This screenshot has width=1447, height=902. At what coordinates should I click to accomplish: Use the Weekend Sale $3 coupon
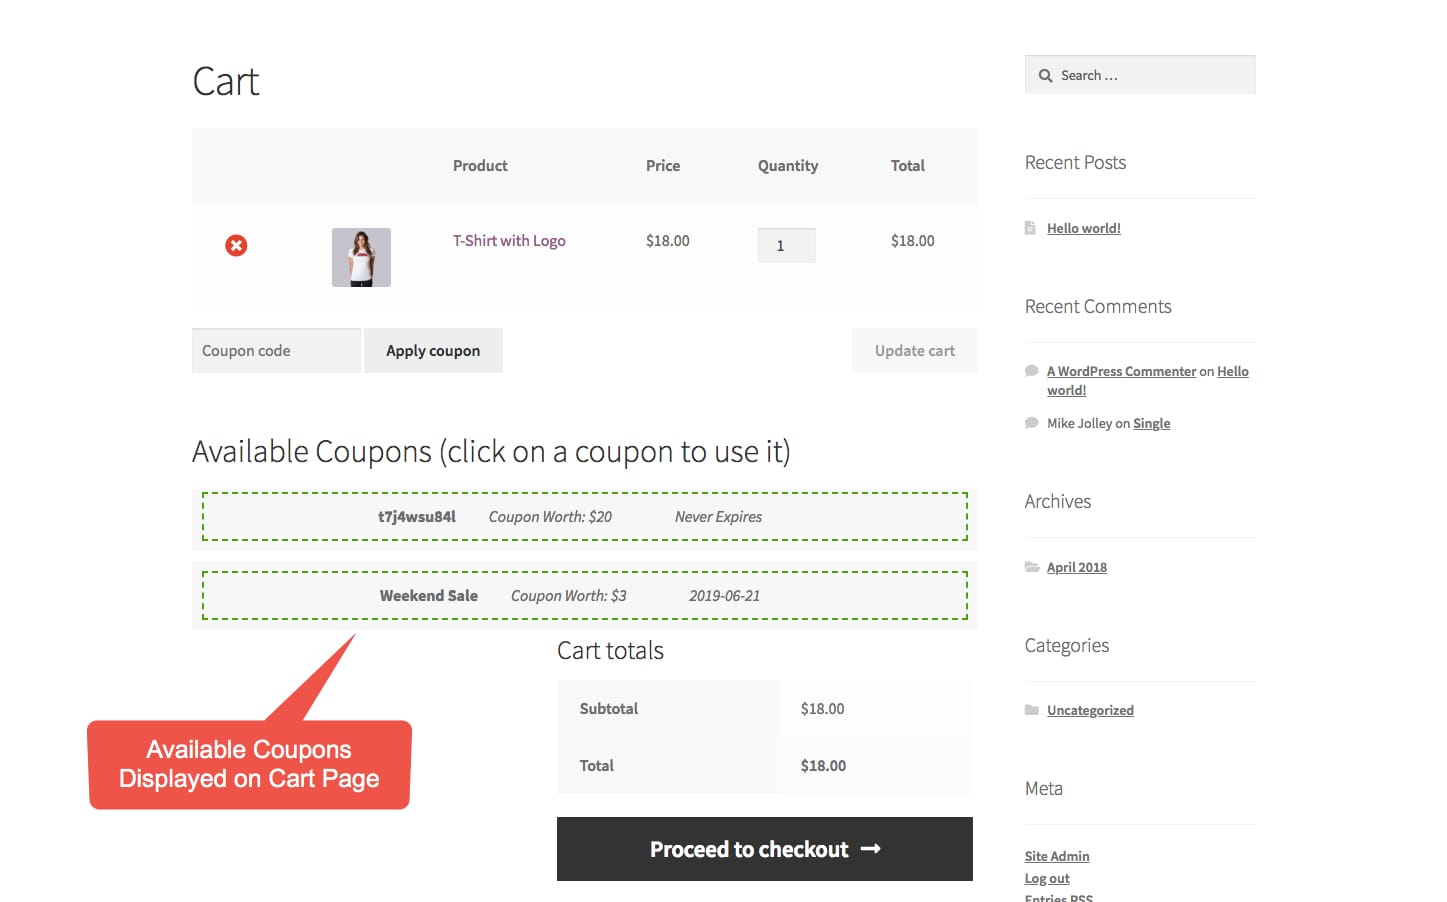[x=584, y=596]
